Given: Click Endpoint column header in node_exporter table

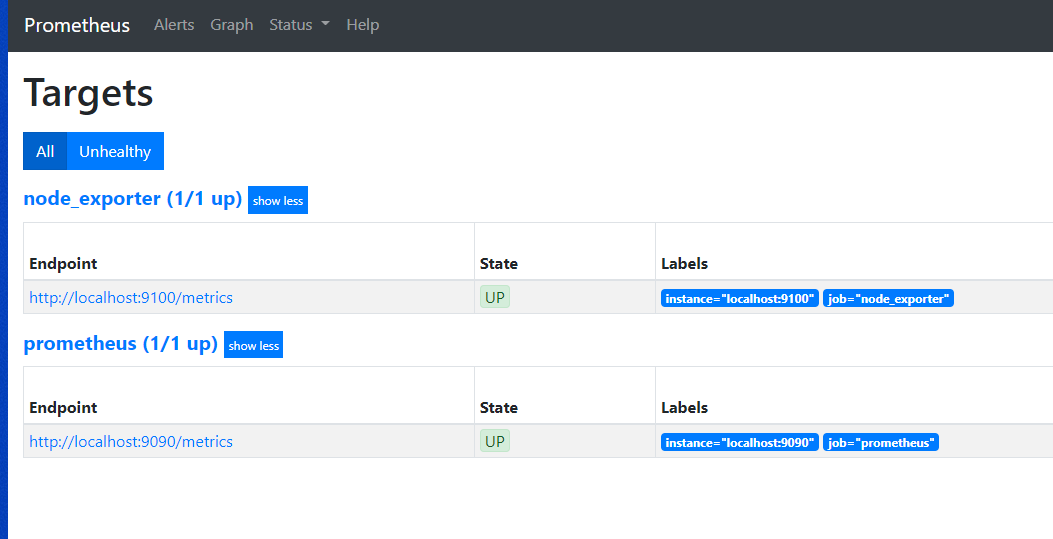Looking at the screenshot, I should click(63, 264).
